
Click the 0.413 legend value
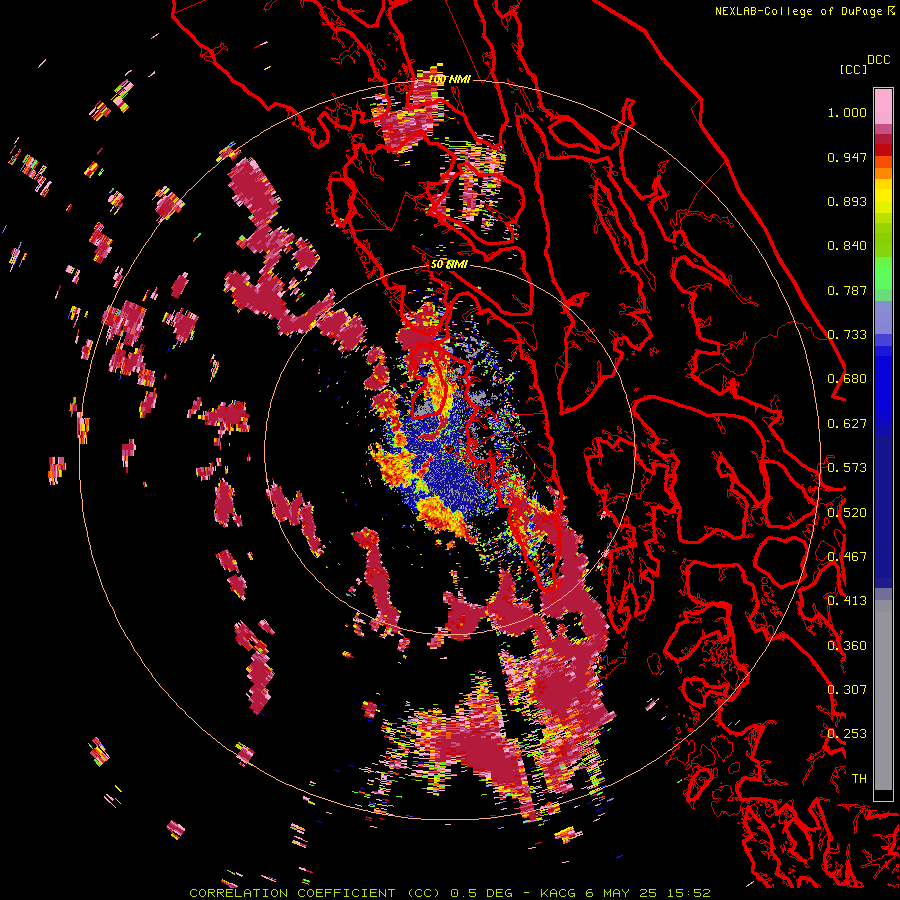point(847,601)
